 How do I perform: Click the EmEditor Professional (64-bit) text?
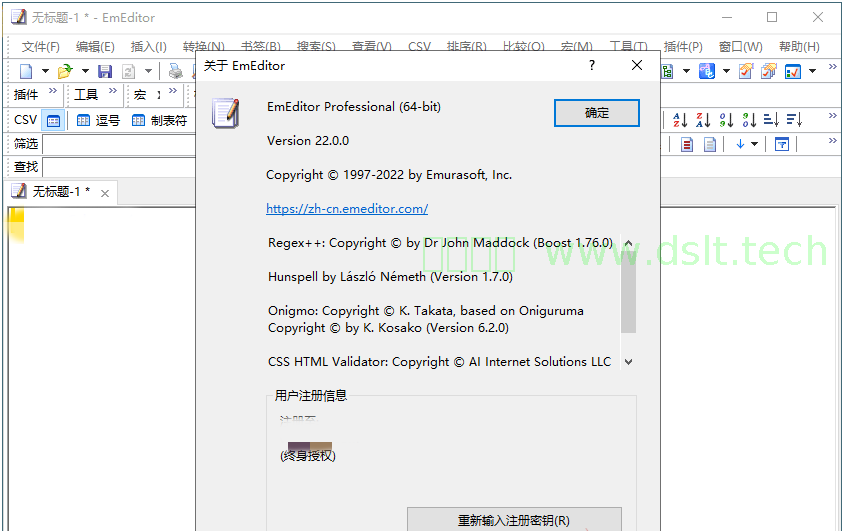coord(354,107)
